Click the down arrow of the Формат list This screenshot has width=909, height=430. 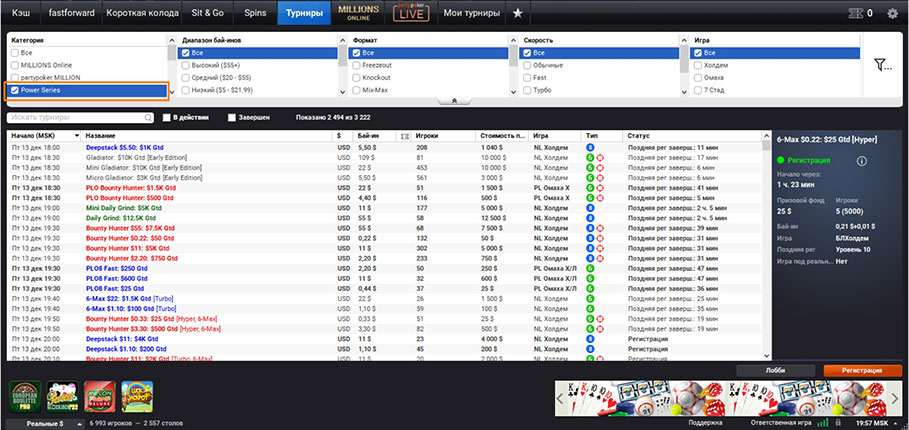coord(513,91)
